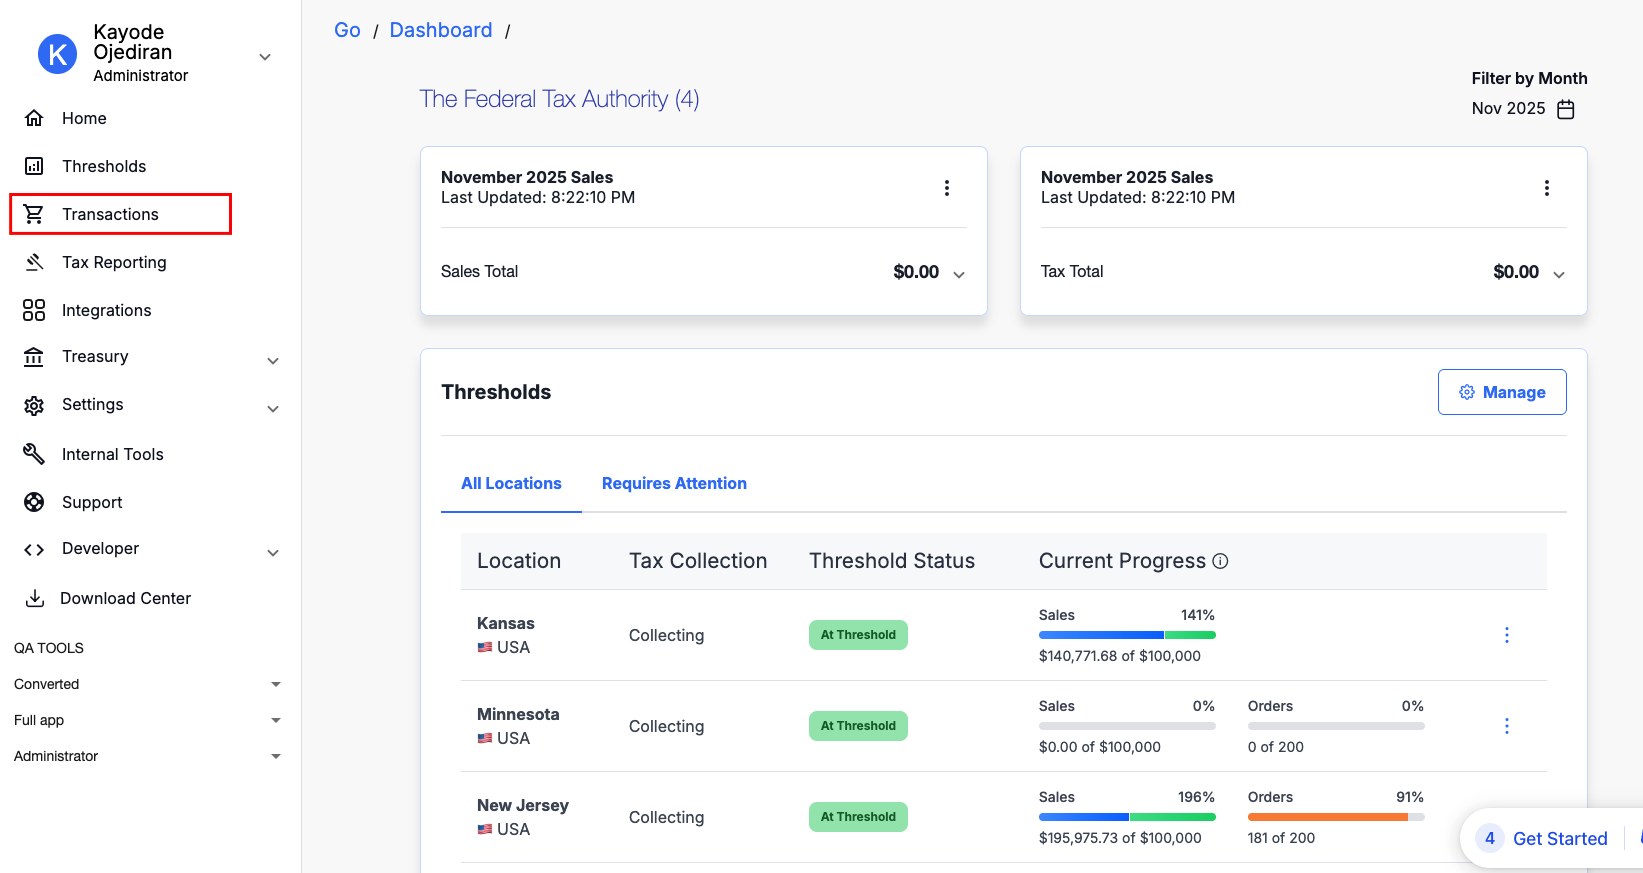Open Support in the sidebar

[92, 502]
